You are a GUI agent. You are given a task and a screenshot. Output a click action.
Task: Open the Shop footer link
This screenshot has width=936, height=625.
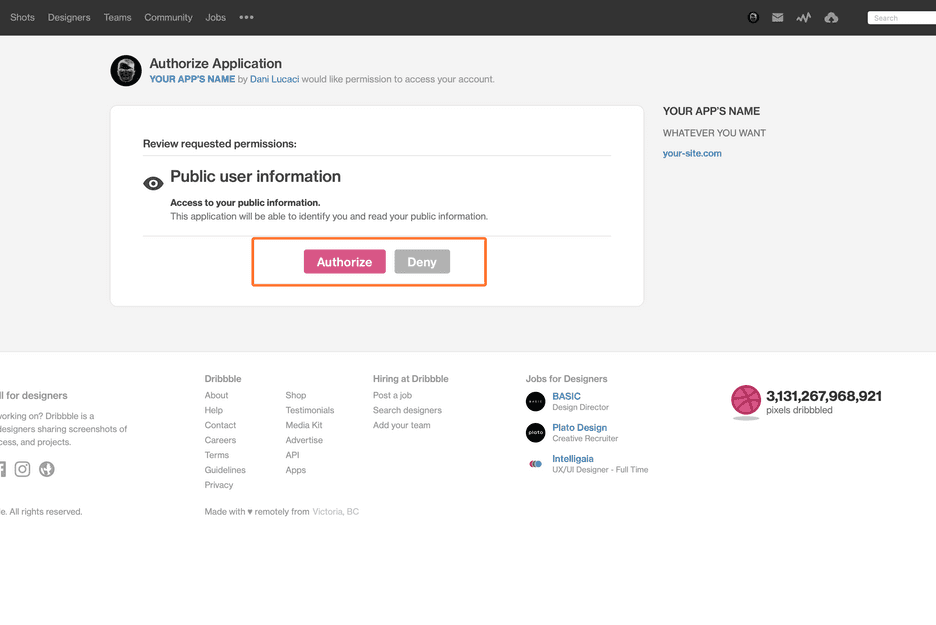295,395
